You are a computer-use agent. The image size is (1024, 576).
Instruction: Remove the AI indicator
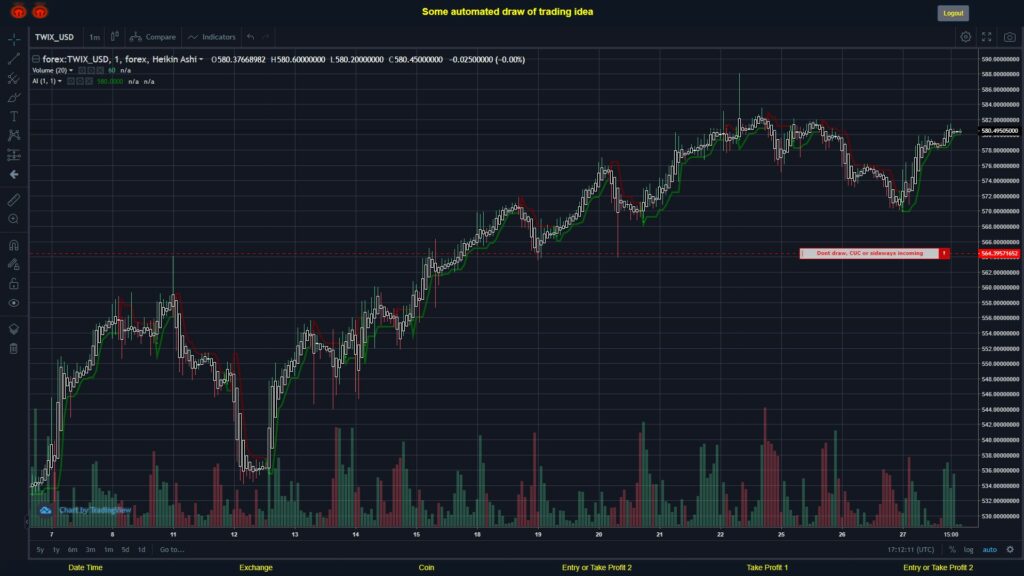89,82
